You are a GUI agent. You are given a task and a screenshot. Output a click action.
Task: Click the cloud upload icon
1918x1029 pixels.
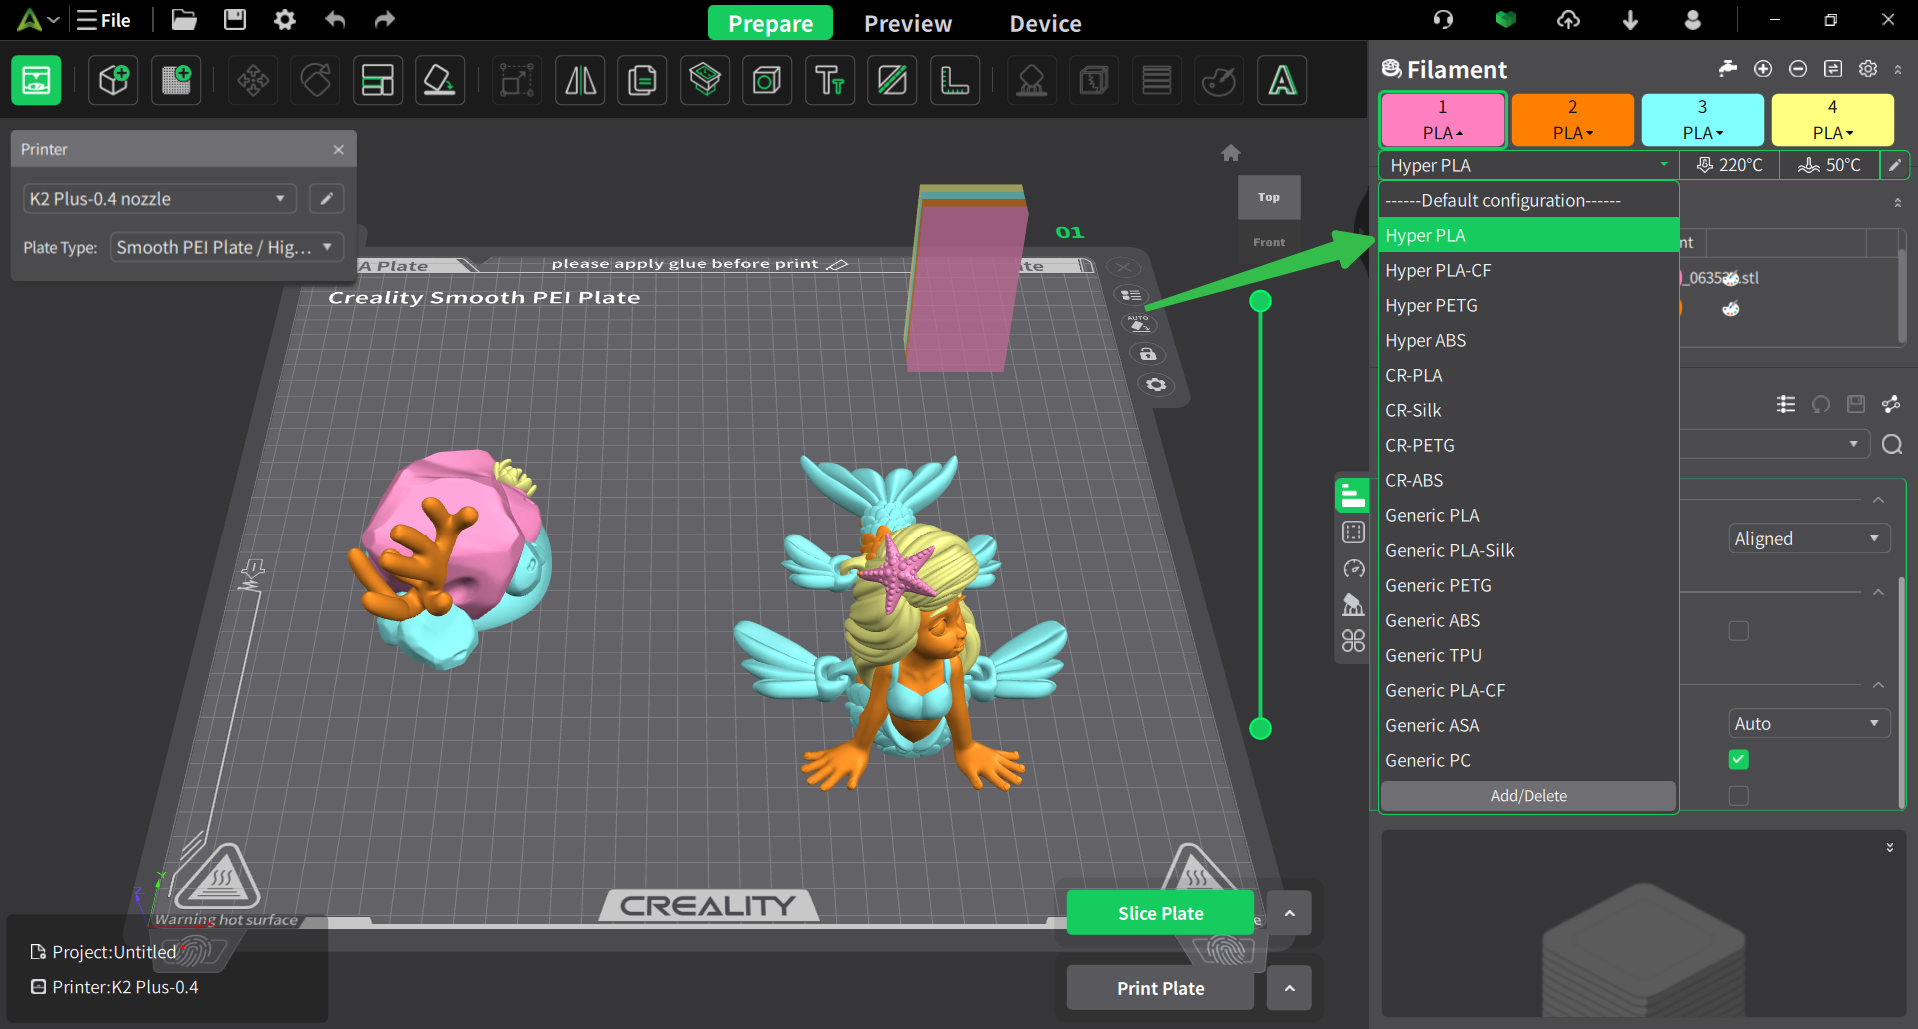1568,20
